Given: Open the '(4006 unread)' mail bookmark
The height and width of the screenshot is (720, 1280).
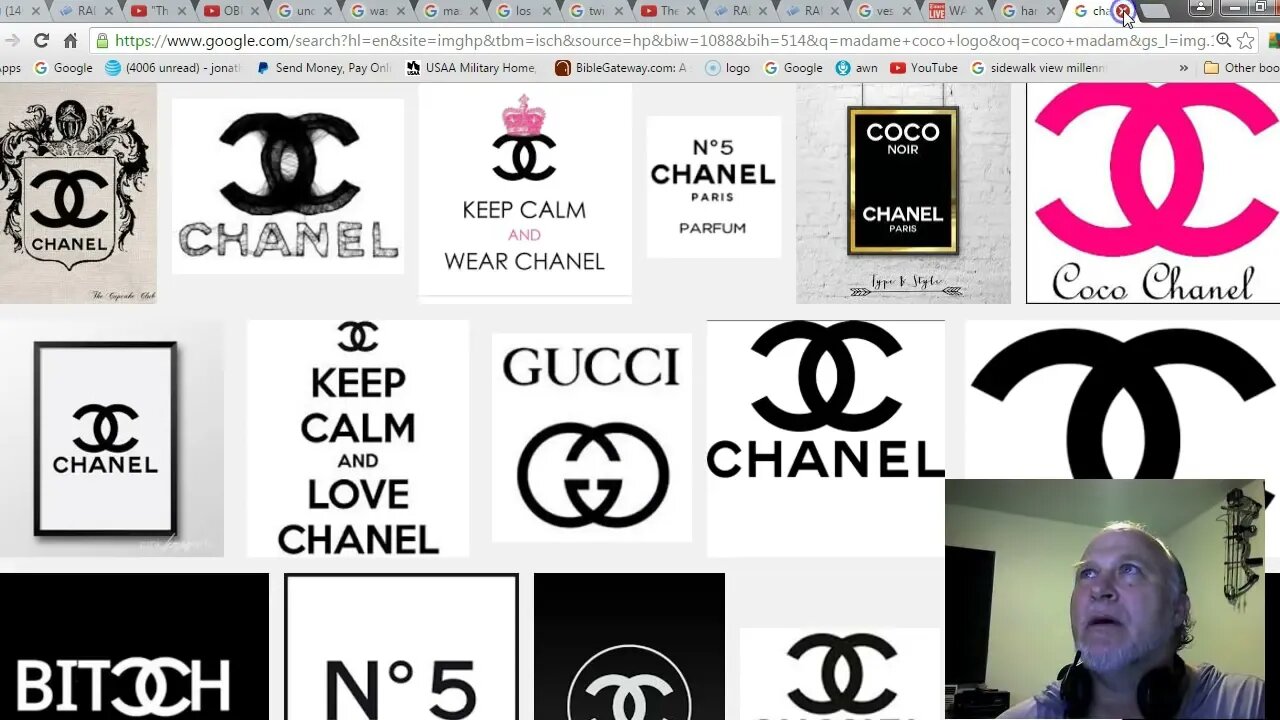Looking at the screenshot, I should pos(175,68).
